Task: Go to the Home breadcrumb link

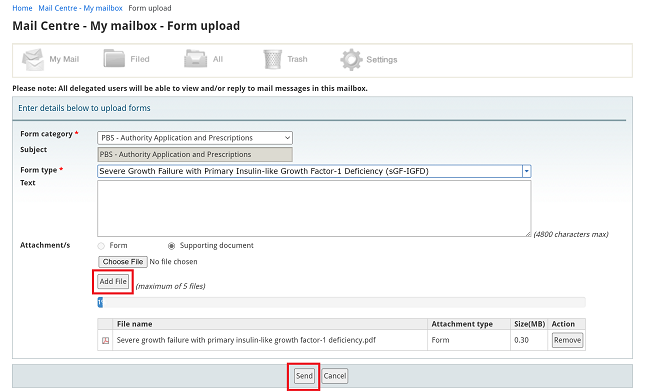Action: click(x=22, y=8)
